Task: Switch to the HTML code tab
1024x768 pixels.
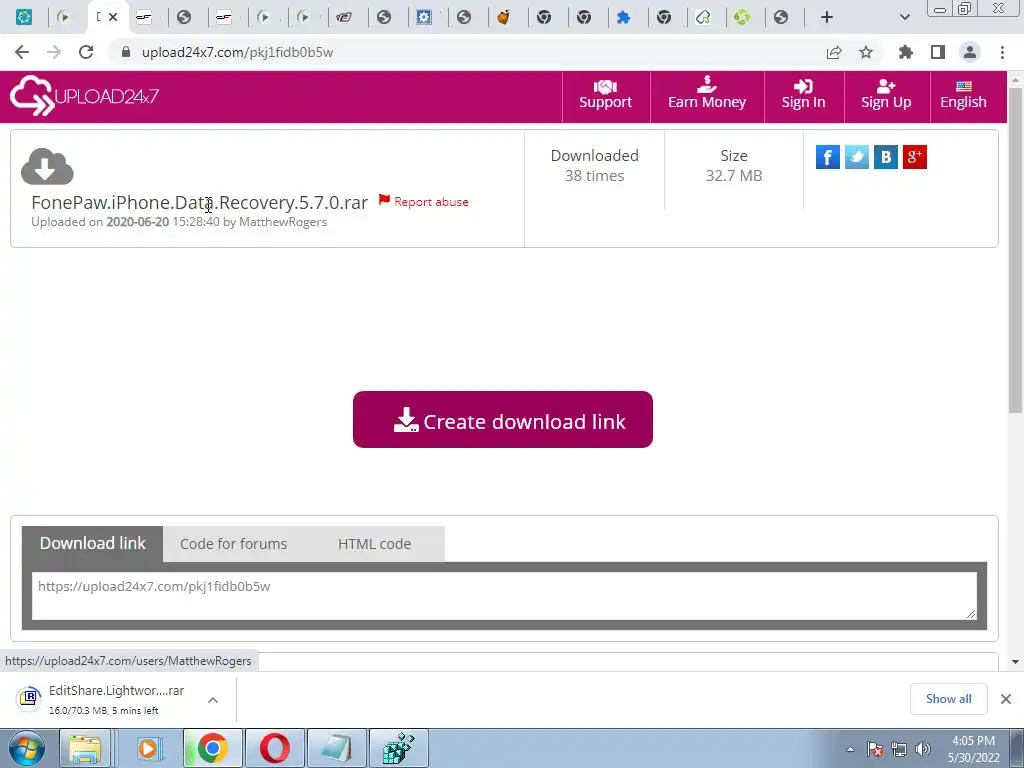Action: point(374,544)
